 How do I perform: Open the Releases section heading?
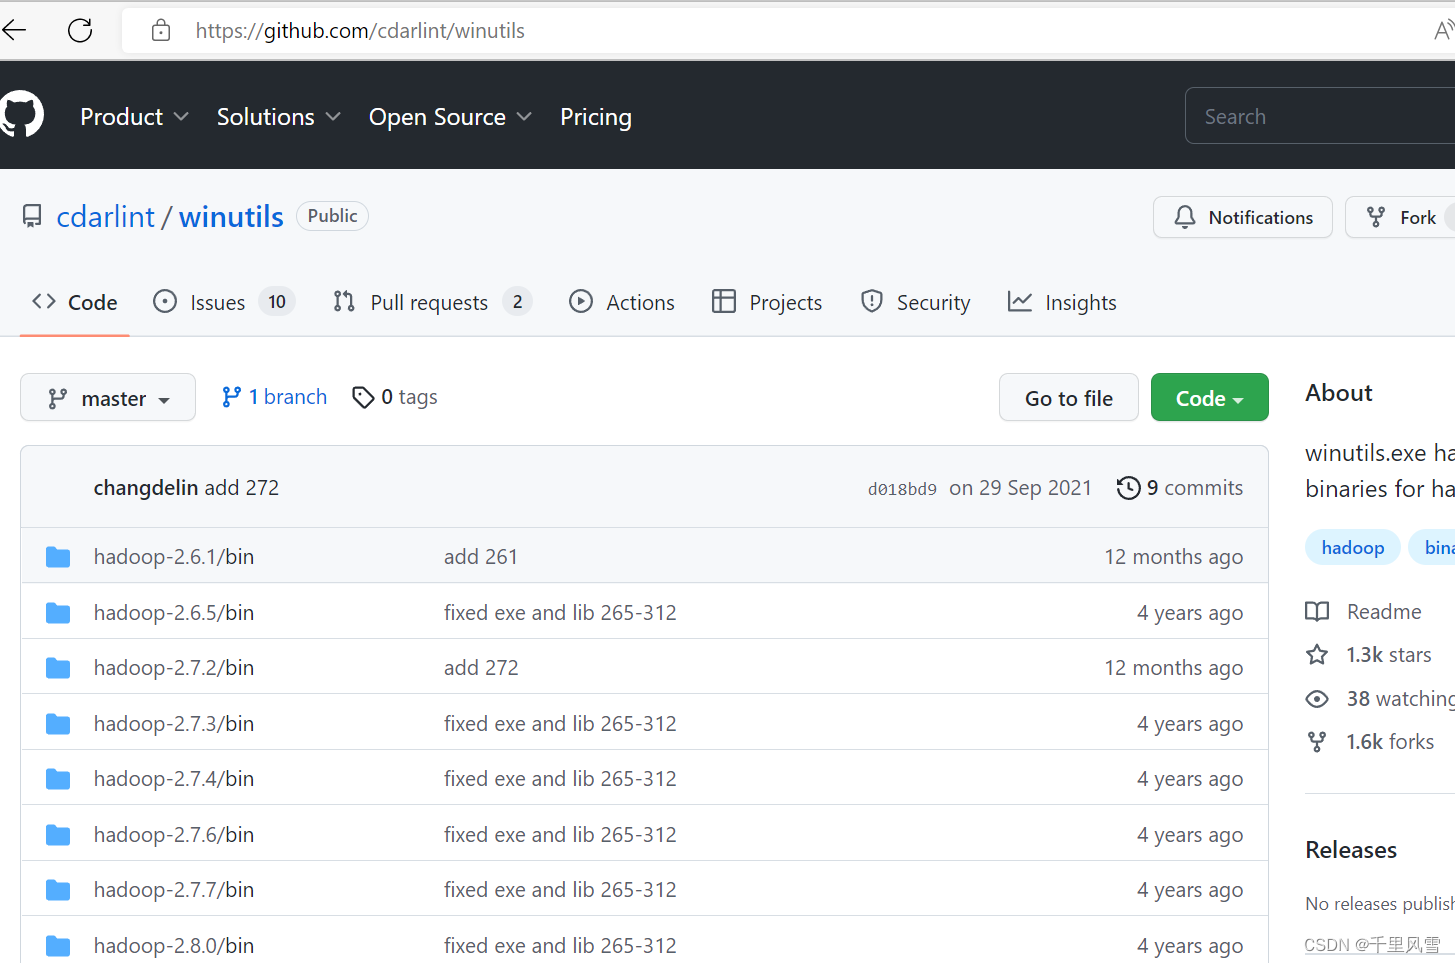tap(1351, 850)
